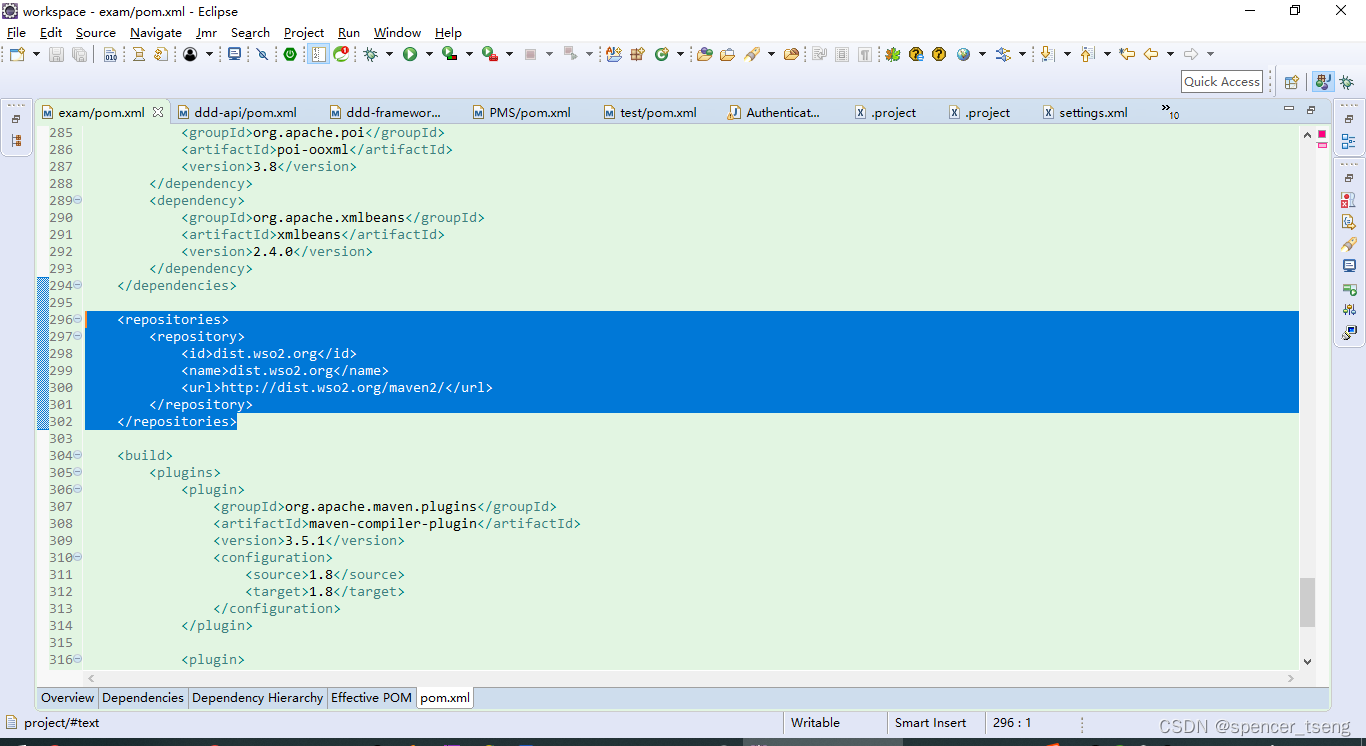1366x746 pixels.
Task: Toggle Skip All Breakpoints
Action: [x=261, y=54]
